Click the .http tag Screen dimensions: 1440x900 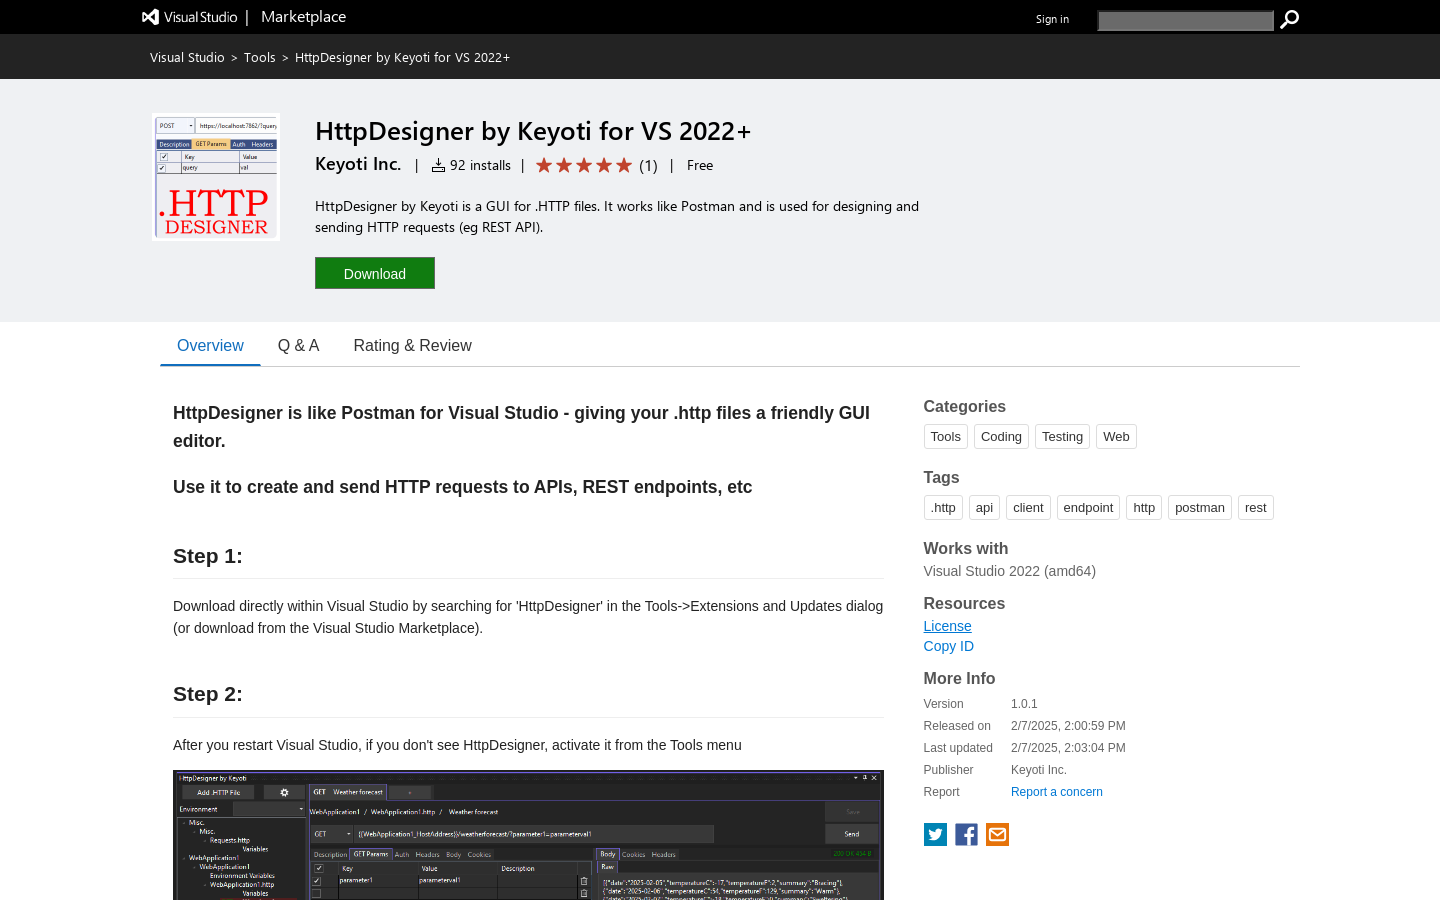(x=943, y=508)
